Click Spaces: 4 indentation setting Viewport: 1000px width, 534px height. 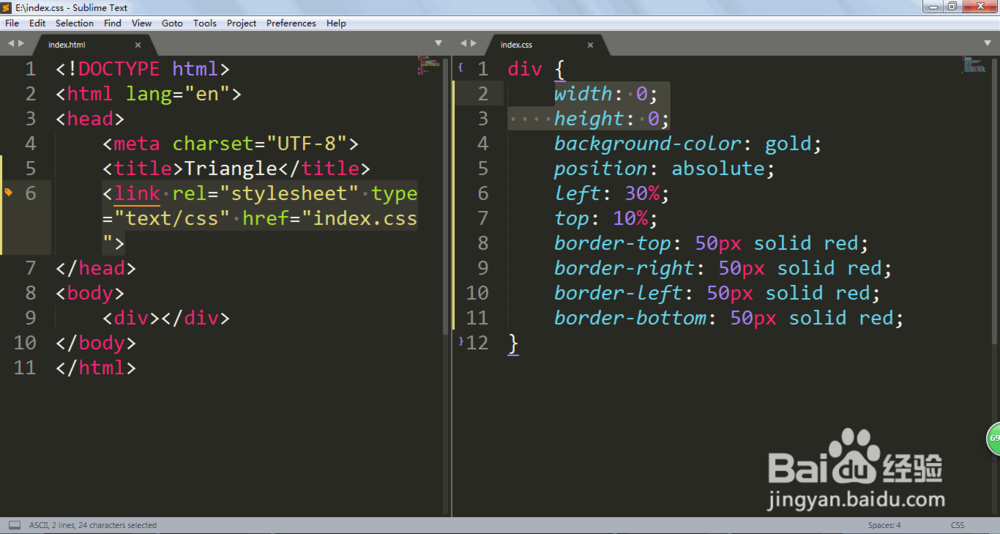click(x=884, y=525)
